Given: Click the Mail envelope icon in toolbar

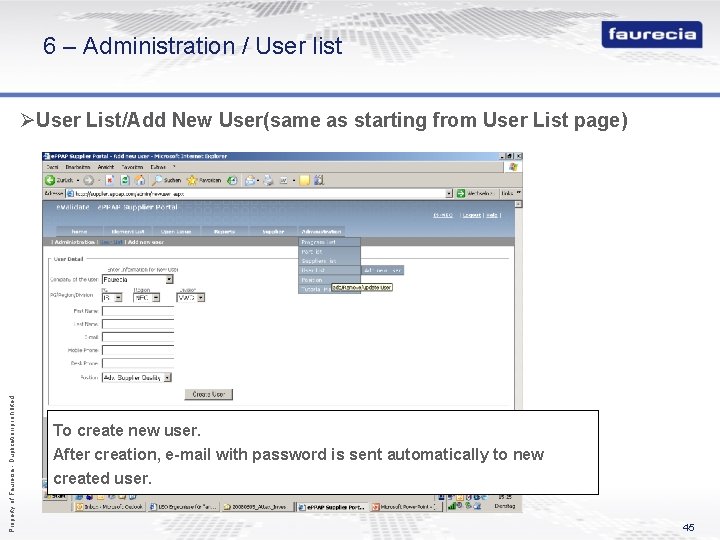Looking at the screenshot, I should pos(250,180).
